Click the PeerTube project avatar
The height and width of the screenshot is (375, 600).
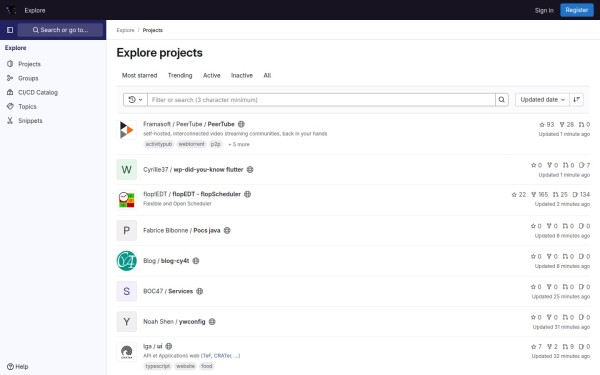click(127, 130)
